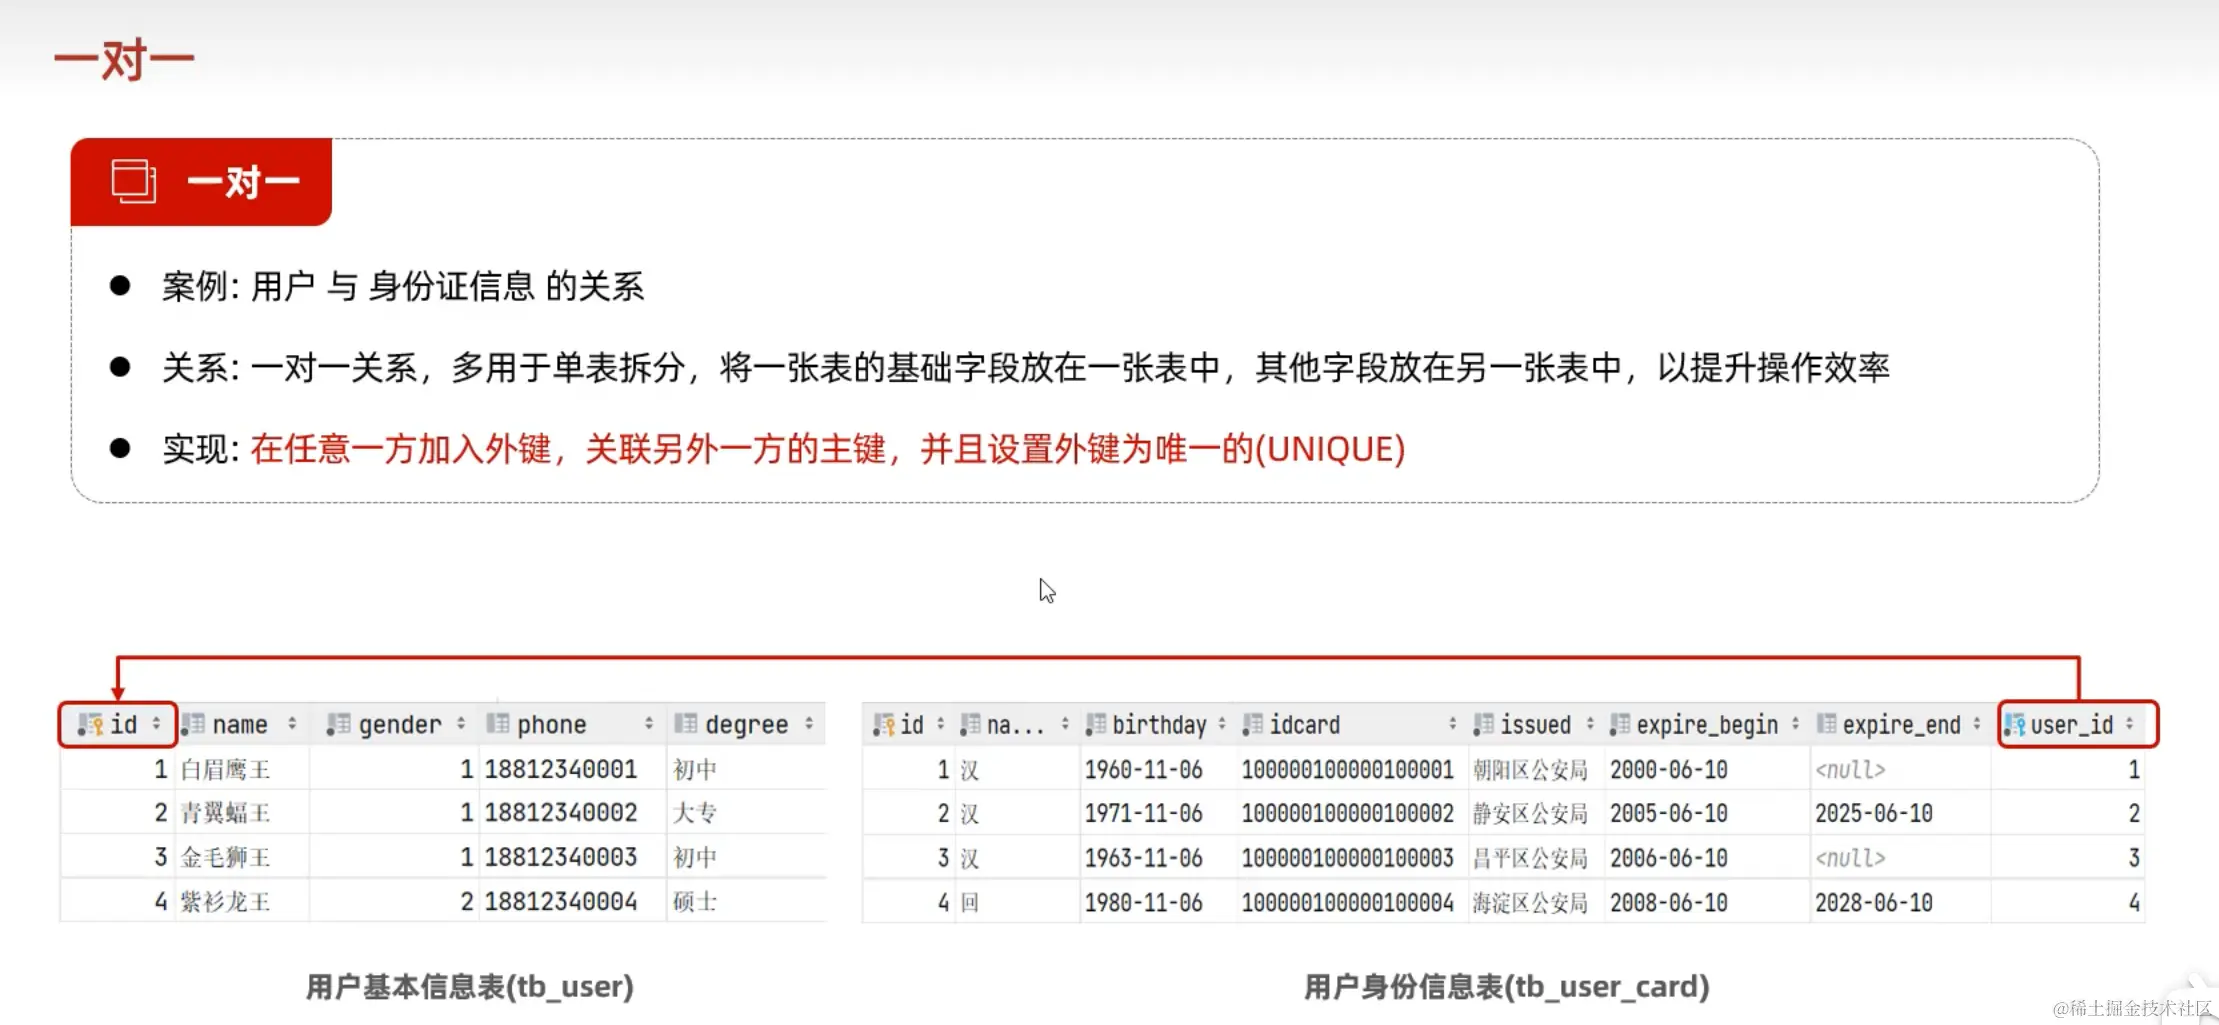Click caption 用户身份信息表(tb_user_card)

1506,987
